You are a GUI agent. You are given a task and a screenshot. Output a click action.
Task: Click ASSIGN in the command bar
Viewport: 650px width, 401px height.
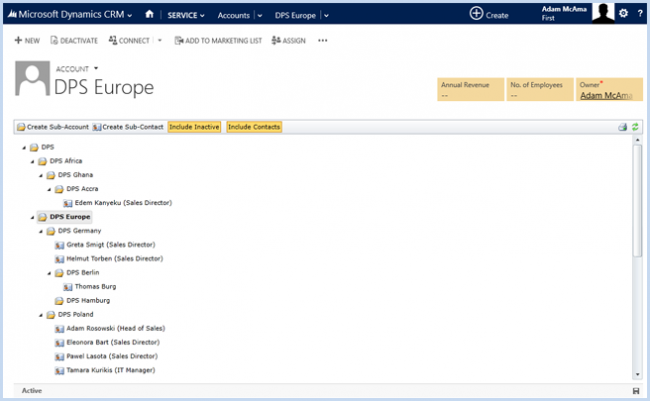pyautogui.click(x=289, y=41)
